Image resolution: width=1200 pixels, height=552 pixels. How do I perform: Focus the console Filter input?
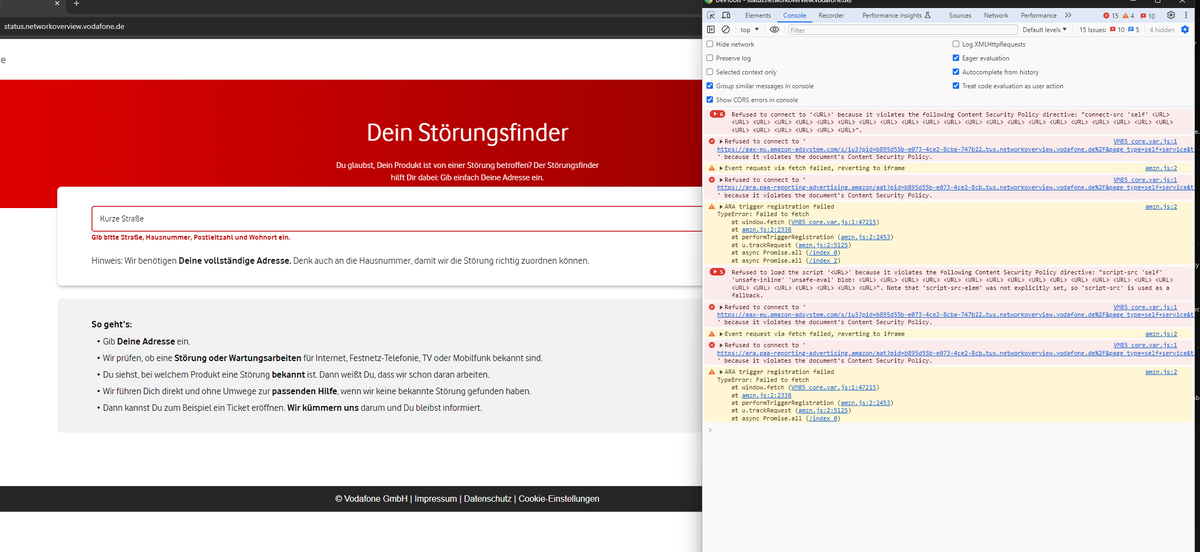click(x=900, y=30)
